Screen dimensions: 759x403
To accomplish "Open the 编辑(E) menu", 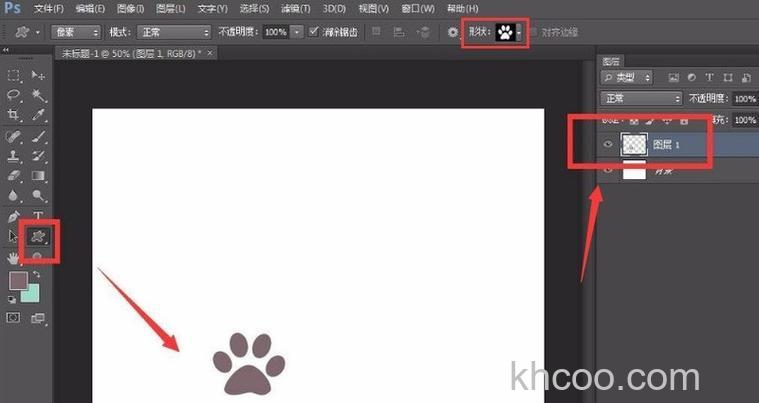I will (90, 8).
